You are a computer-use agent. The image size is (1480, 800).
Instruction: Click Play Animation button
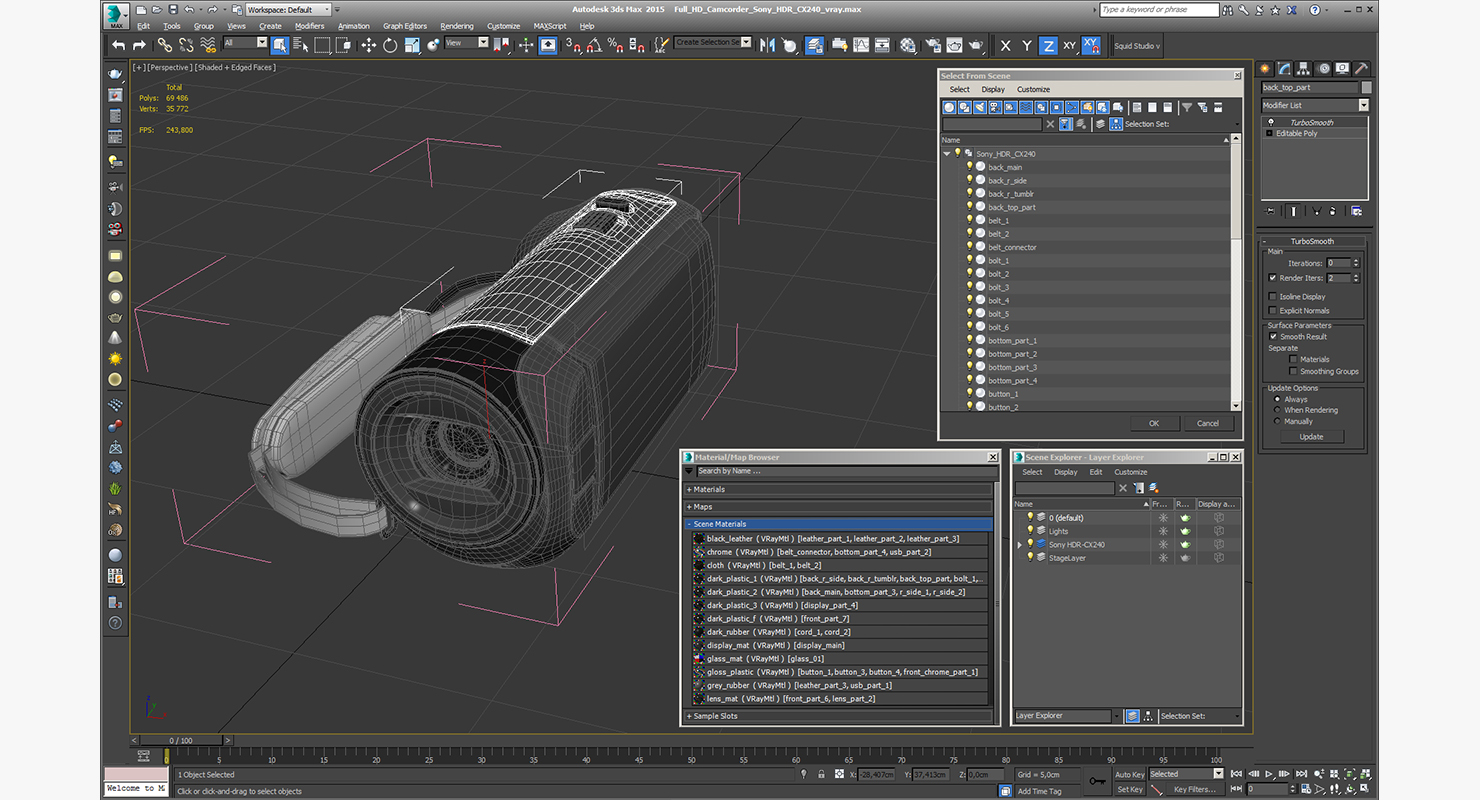click(1269, 774)
